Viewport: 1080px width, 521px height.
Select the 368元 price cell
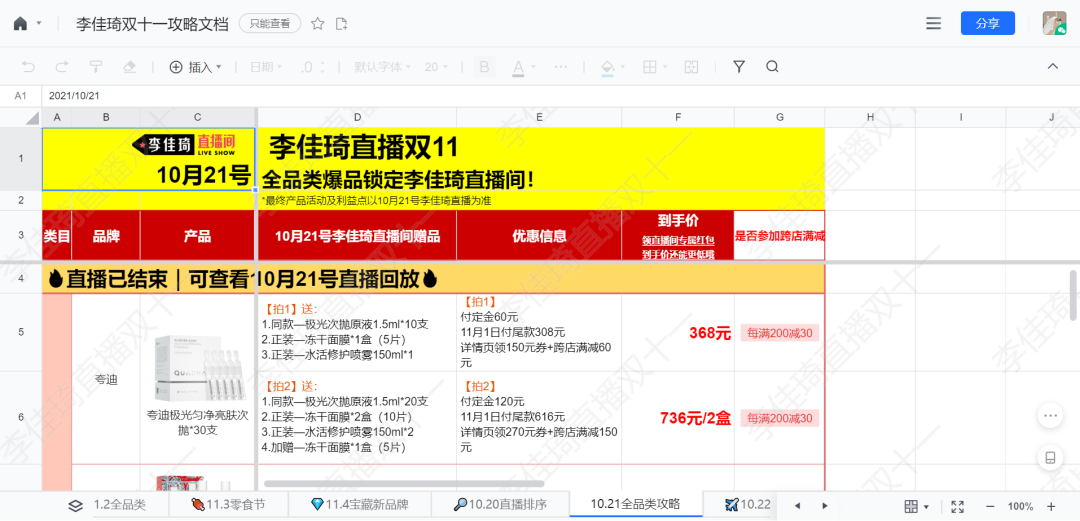(678, 333)
